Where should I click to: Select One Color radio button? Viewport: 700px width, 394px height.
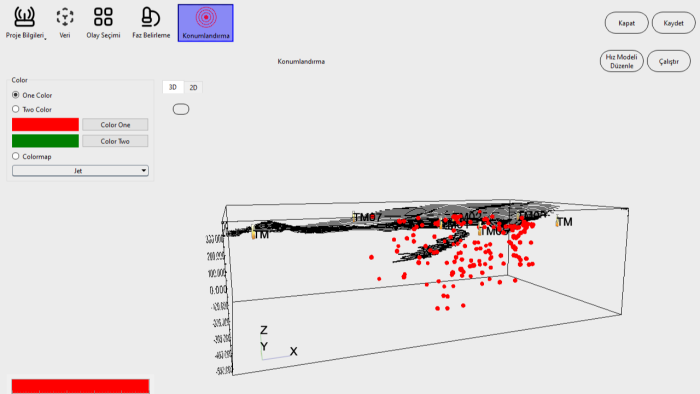pos(16,95)
